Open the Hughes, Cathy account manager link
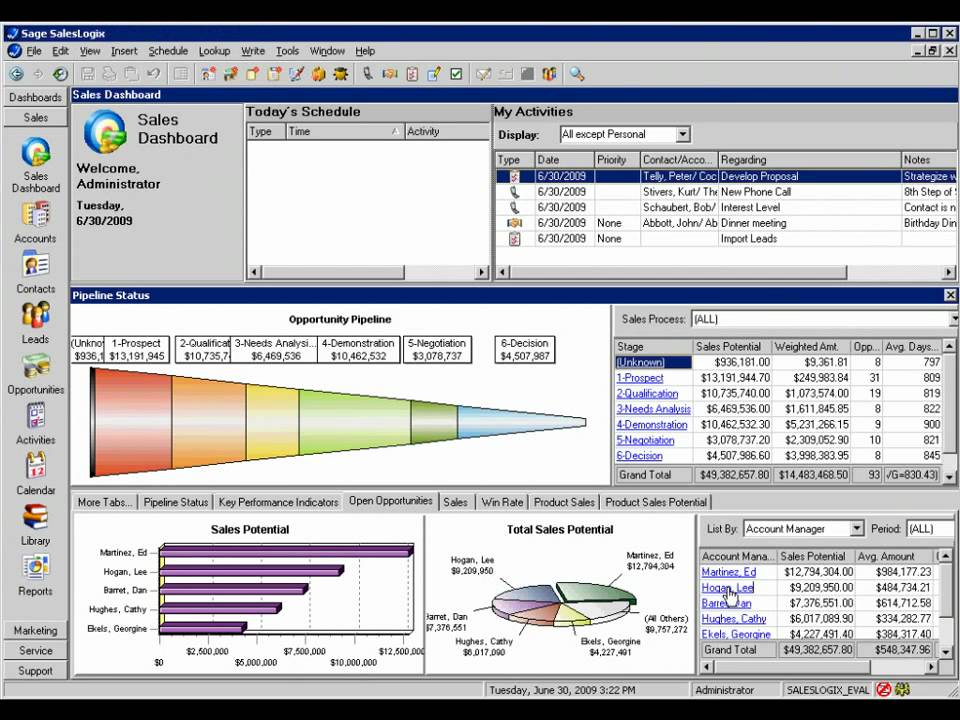This screenshot has width=960, height=720. click(733, 618)
